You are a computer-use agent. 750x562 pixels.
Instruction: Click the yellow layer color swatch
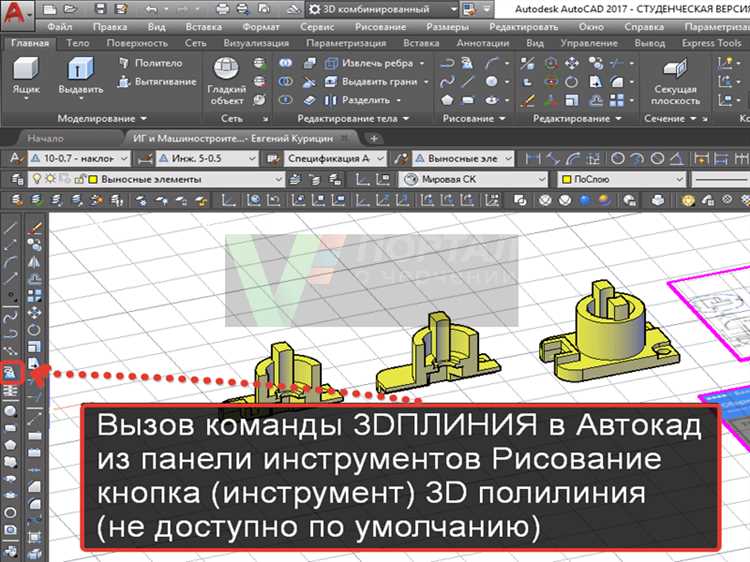(x=93, y=179)
